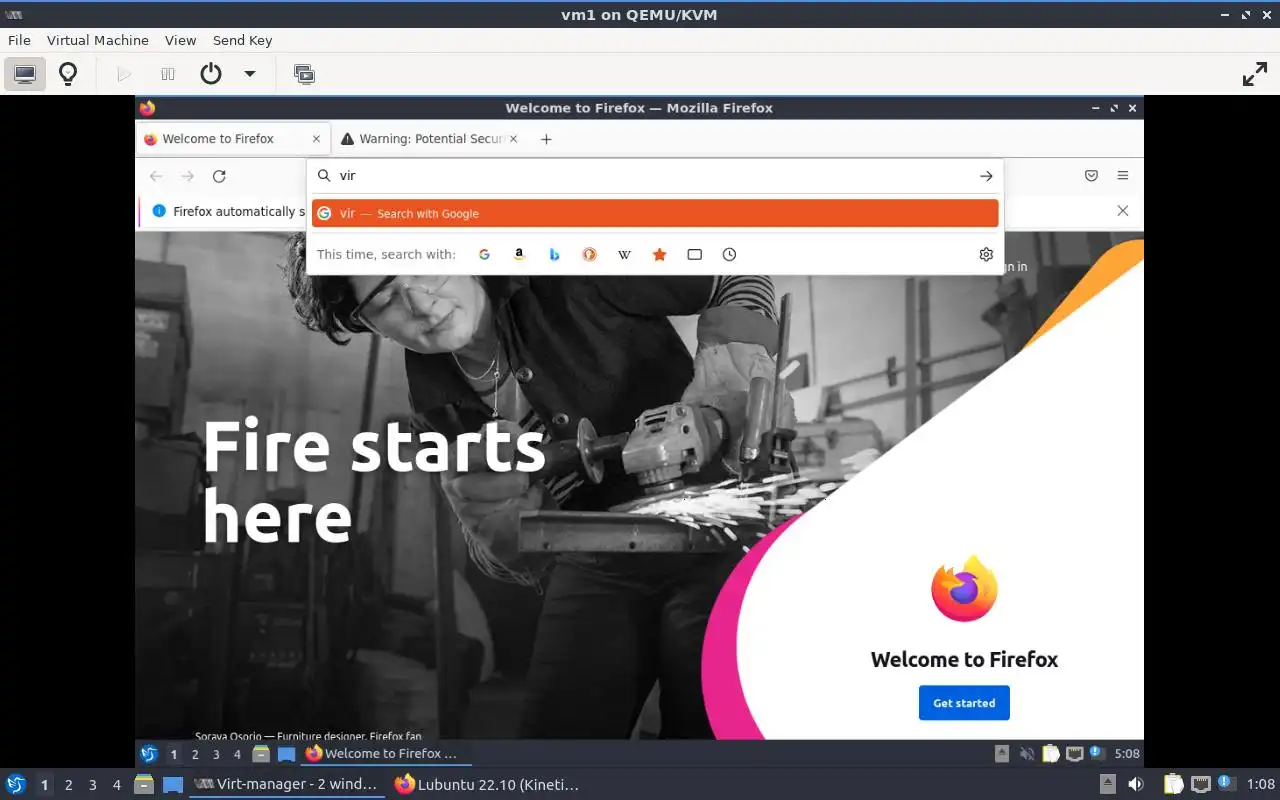1280x800 pixels.
Task: Search this time with DuckDuckGo icon
Action: point(589,254)
